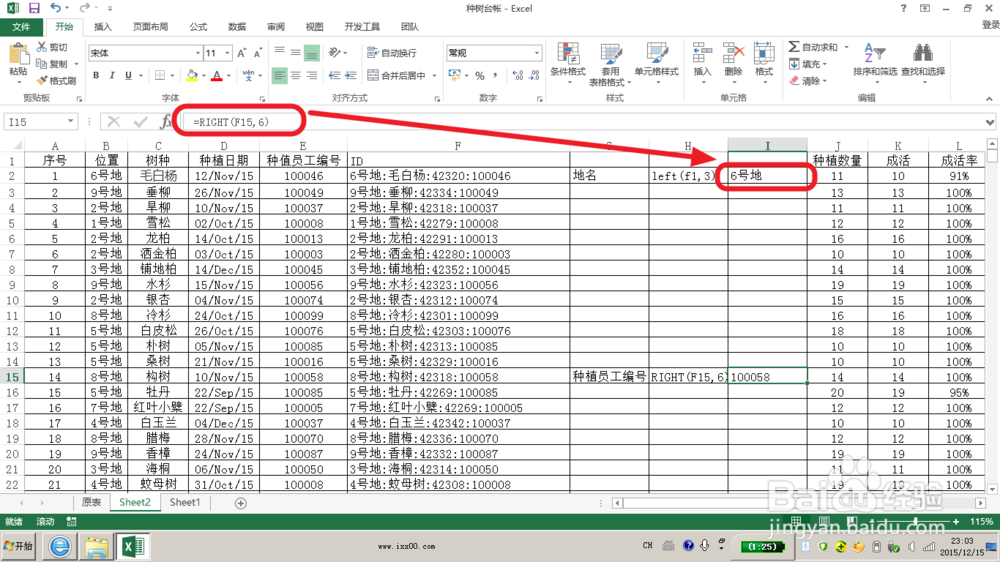The height and width of the screenshot is (562, 1000).
Task: Cancel formula entry with X button
Action: point(114,121)
